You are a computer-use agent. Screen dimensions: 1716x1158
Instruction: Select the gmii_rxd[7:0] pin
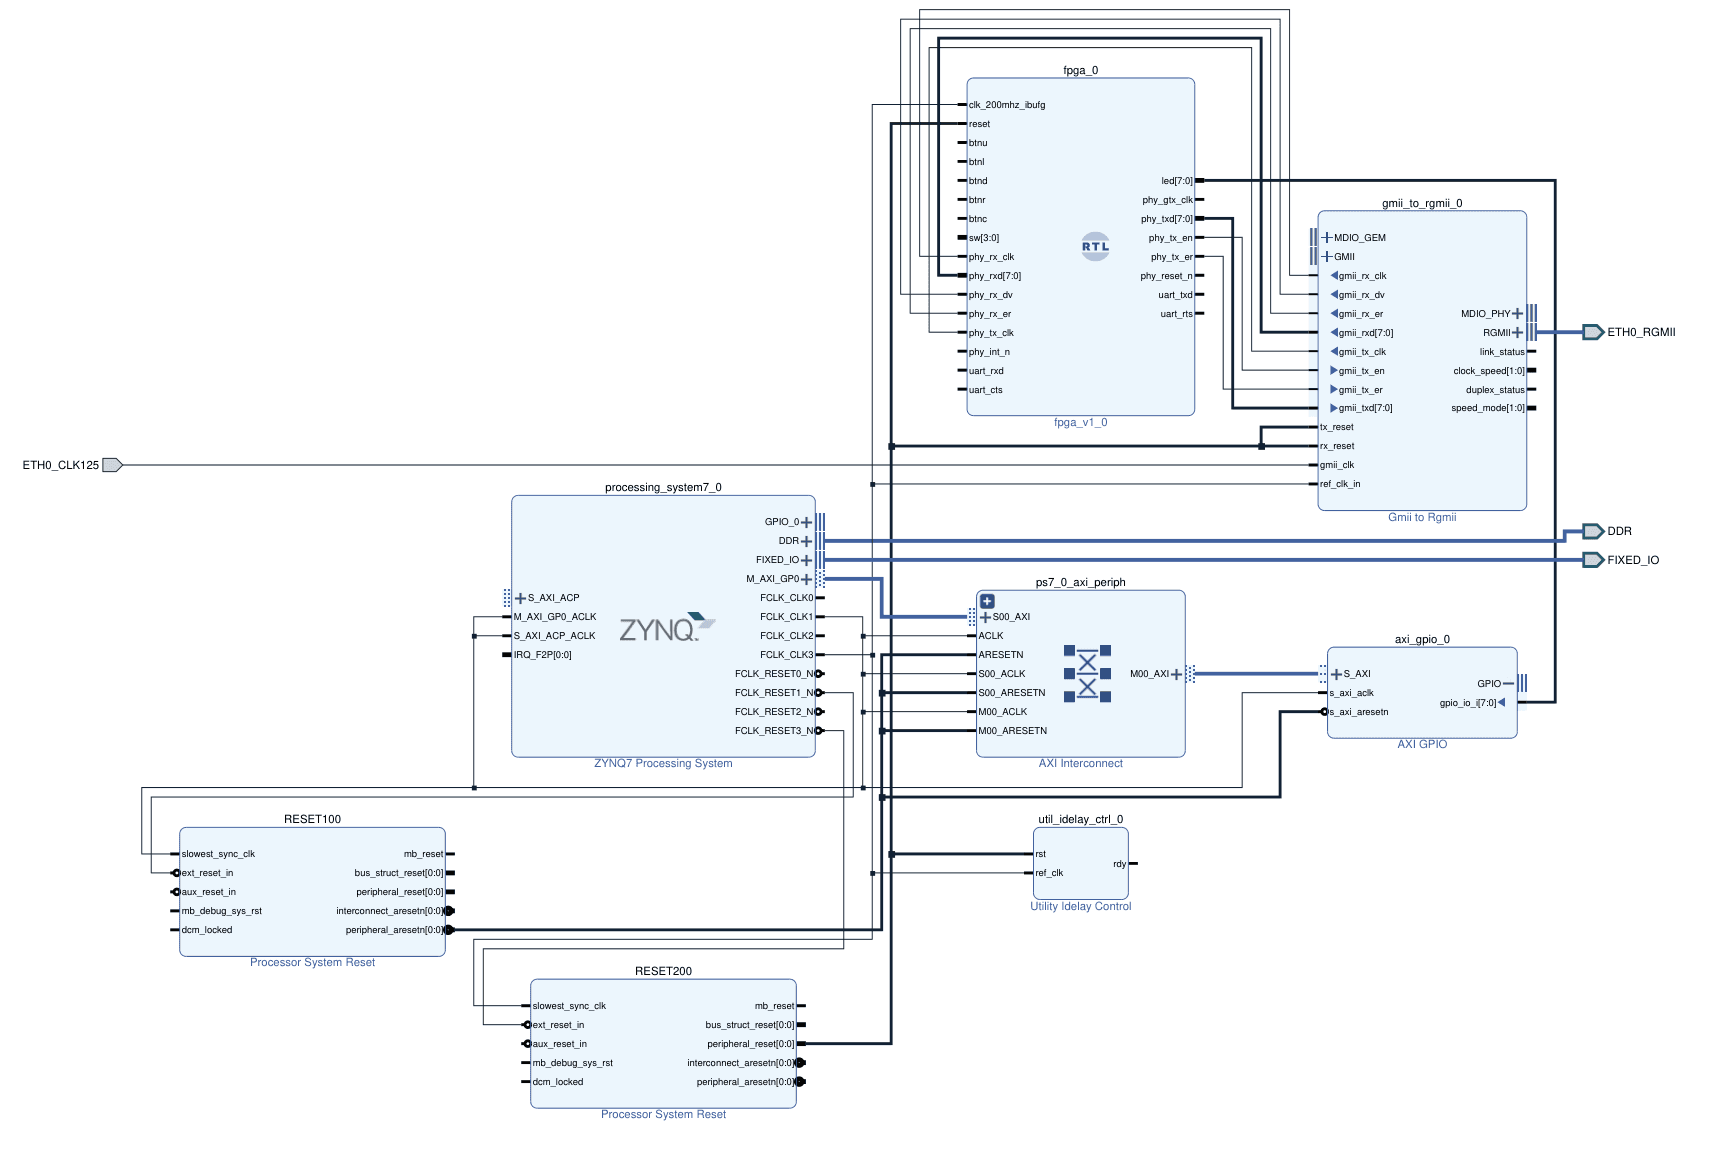point(1365,333)
